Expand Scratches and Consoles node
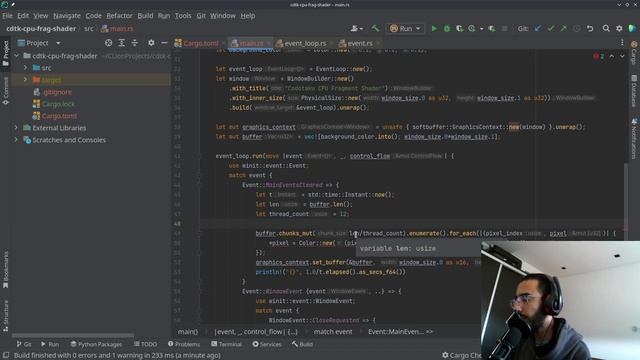This screenshot has width=640, height=360. 16,140
